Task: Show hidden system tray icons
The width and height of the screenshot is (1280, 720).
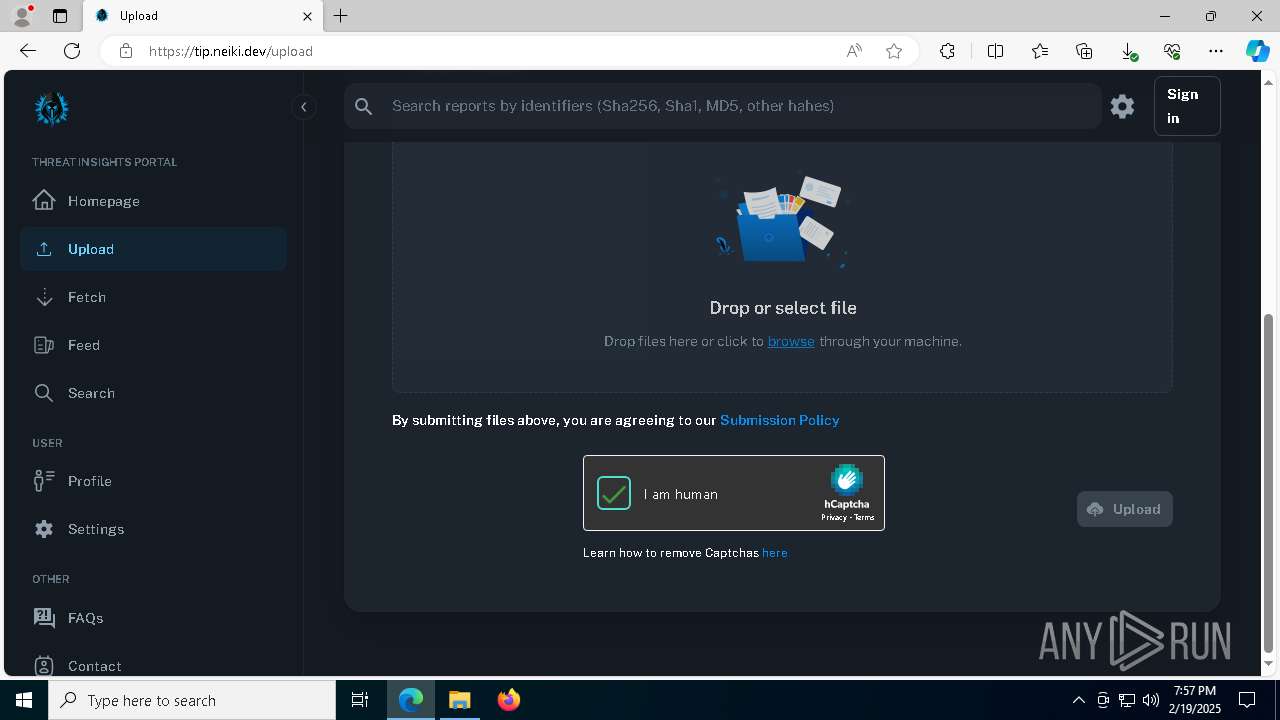Action: pos(1078,700)
